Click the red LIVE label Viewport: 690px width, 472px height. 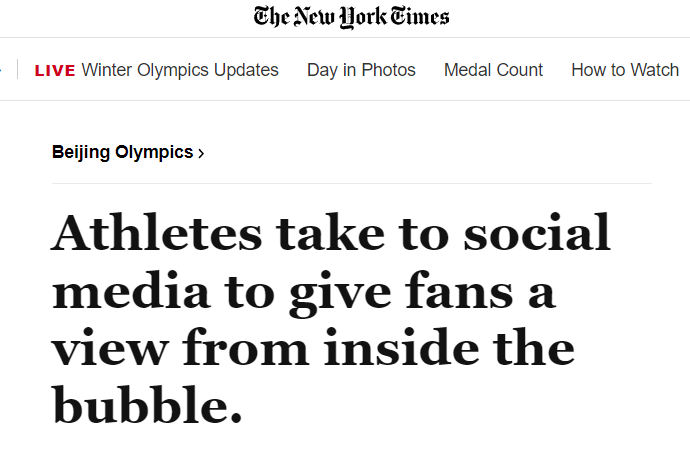55,70
